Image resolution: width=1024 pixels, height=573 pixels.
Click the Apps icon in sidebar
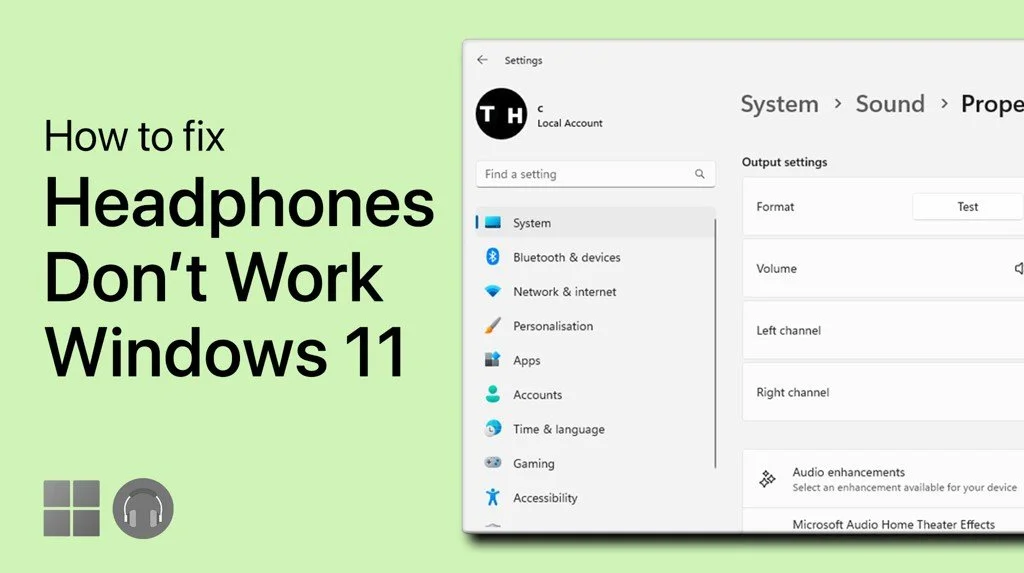493,360
